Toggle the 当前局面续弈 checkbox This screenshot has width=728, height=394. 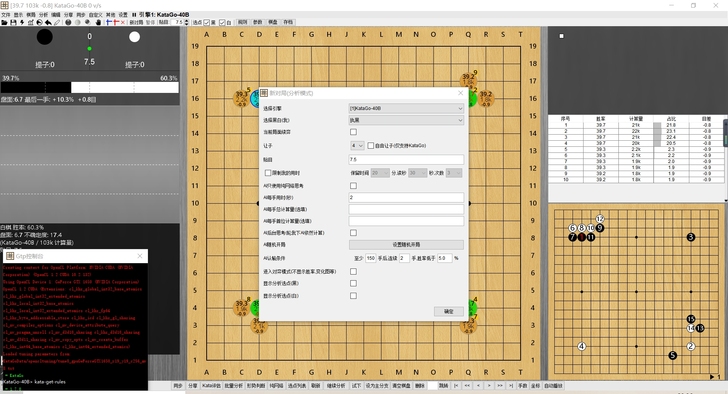click(x=353, y=132)
